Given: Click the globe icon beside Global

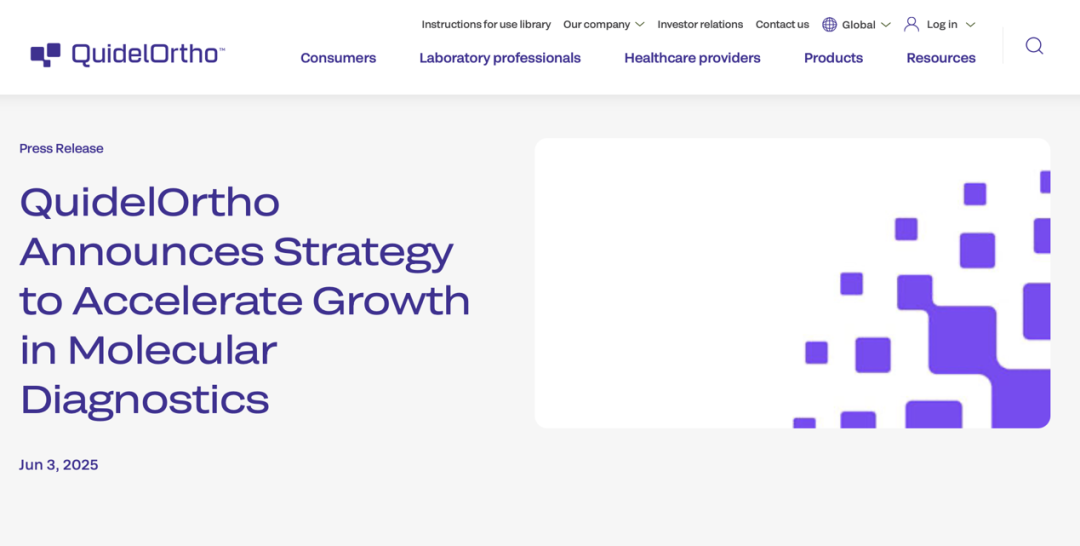Looking at the screenshot, I should (x=829, y=25).
